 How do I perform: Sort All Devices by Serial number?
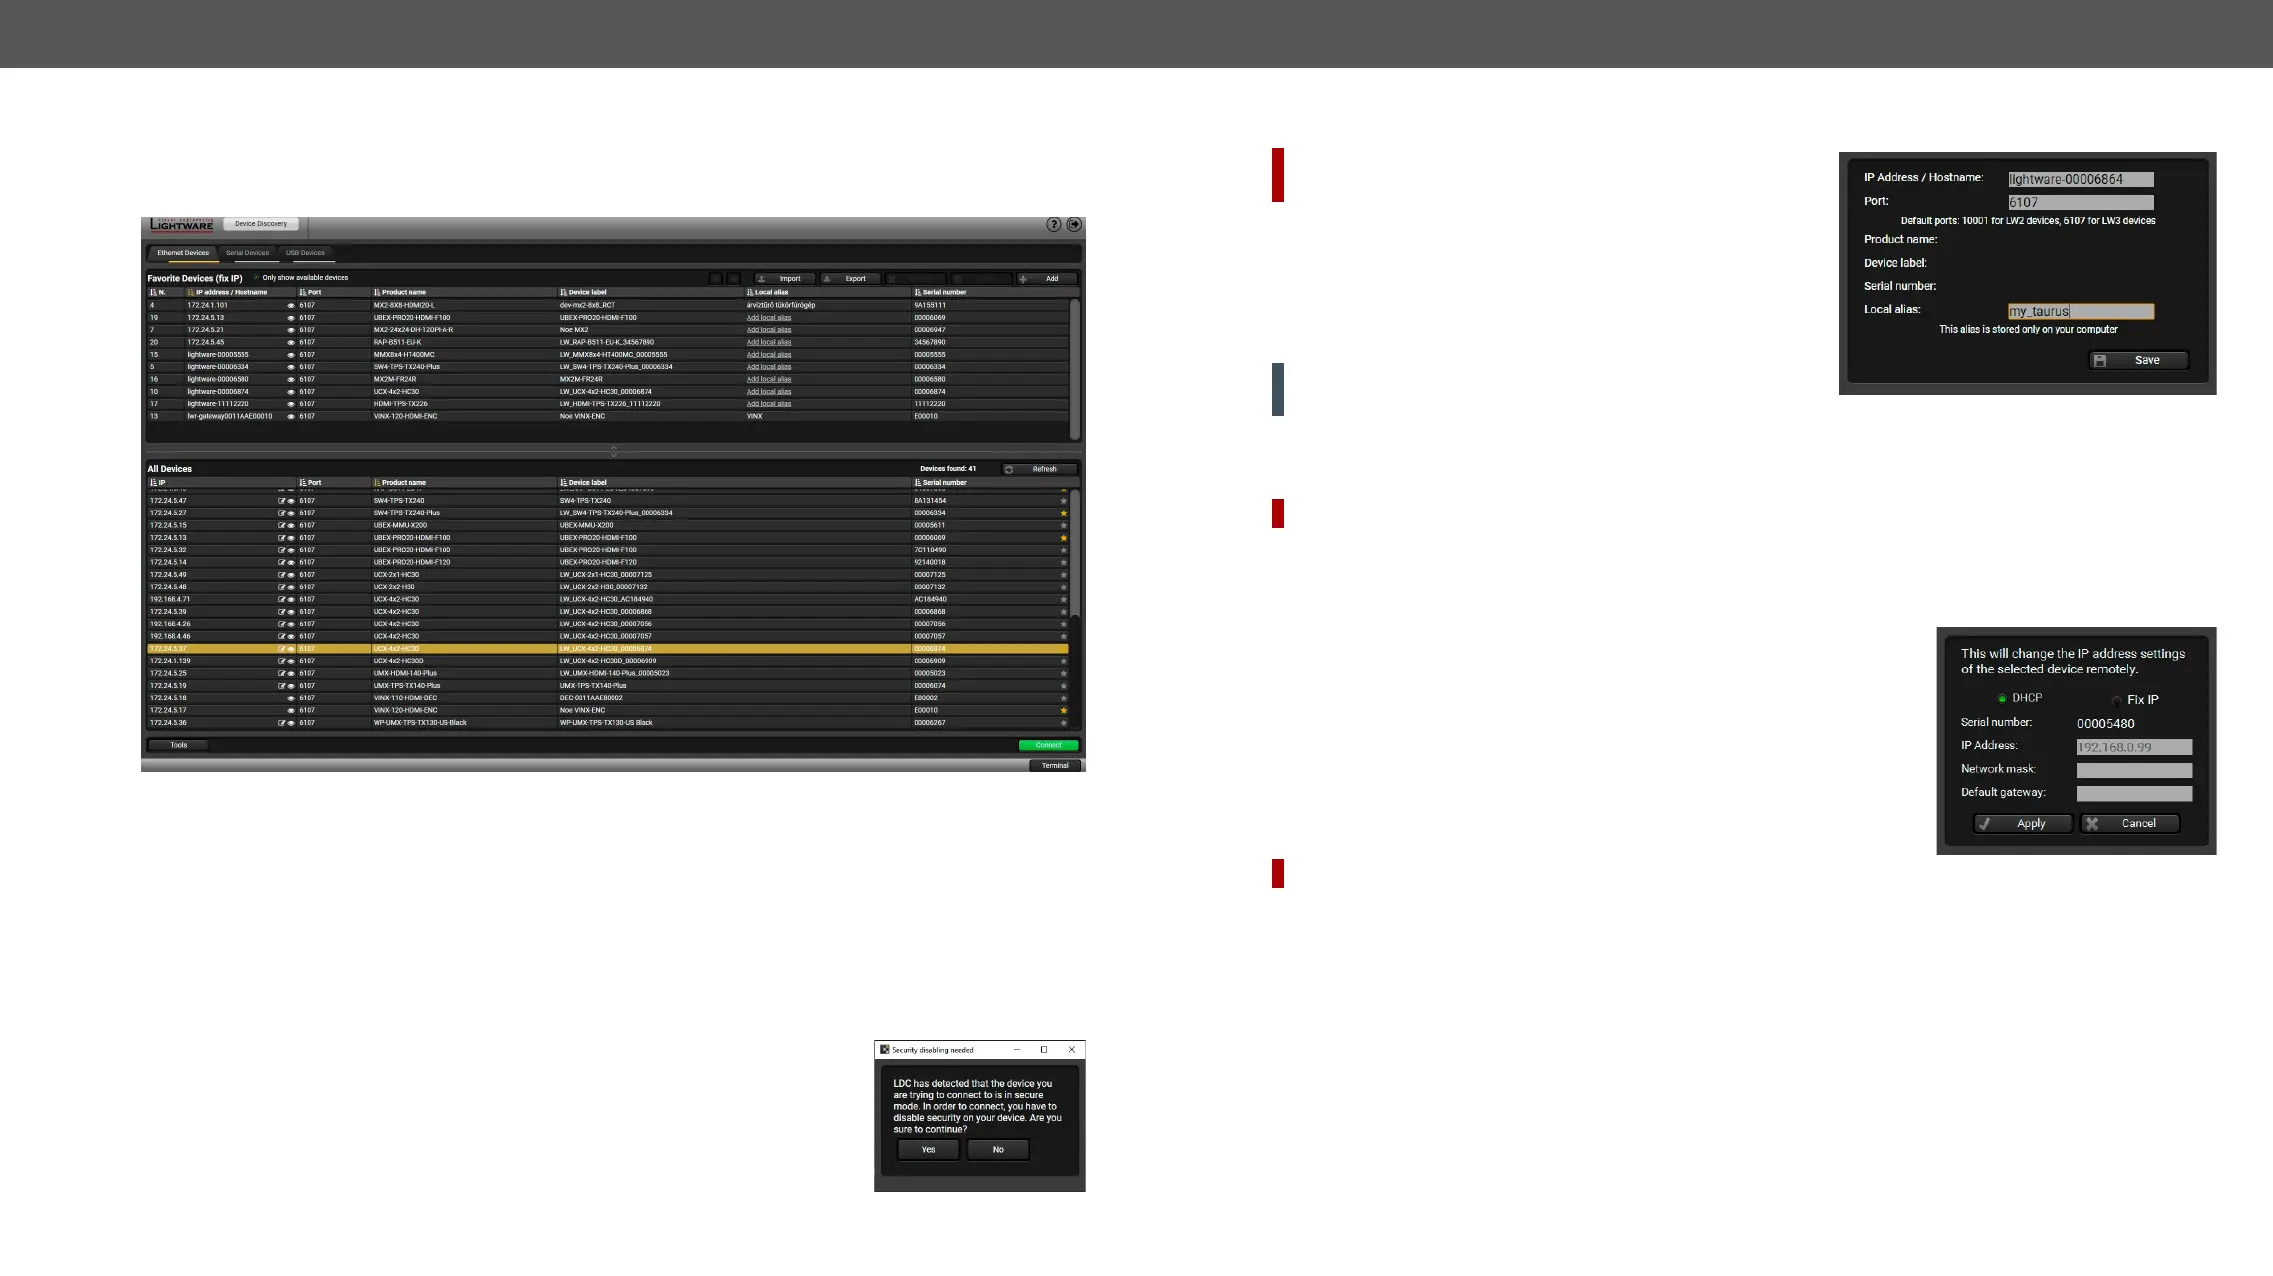(918, 483)
